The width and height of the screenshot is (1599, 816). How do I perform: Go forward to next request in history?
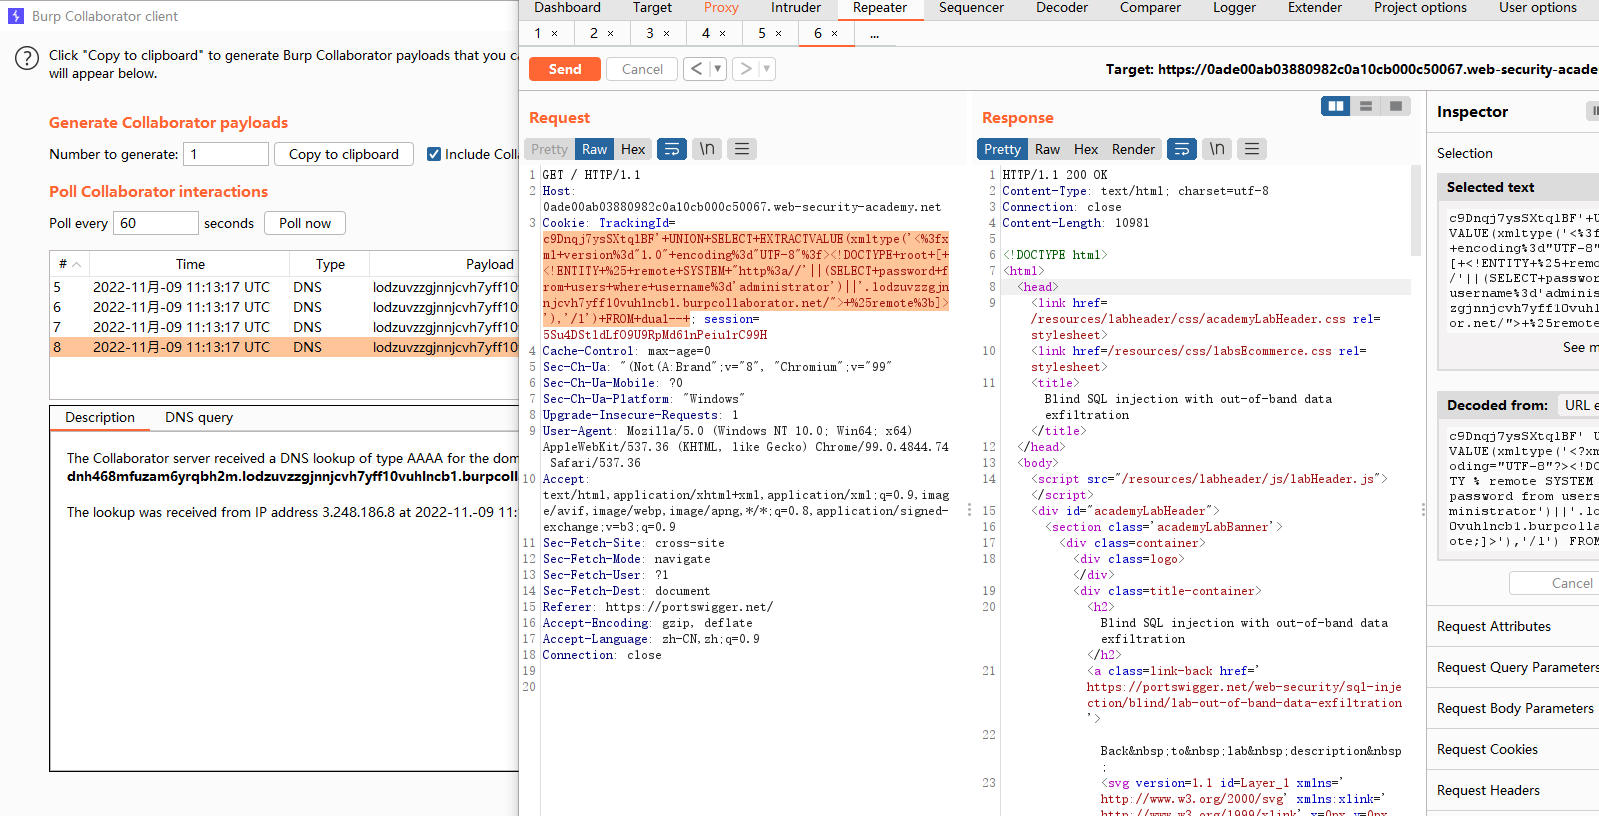point(745,69)
